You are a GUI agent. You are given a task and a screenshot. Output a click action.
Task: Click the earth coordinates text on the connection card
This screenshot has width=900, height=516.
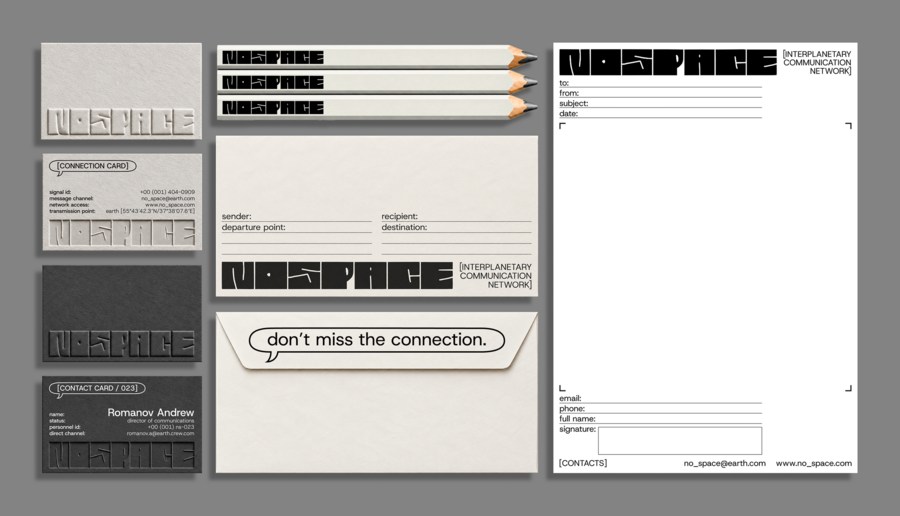tap(150, 211)
